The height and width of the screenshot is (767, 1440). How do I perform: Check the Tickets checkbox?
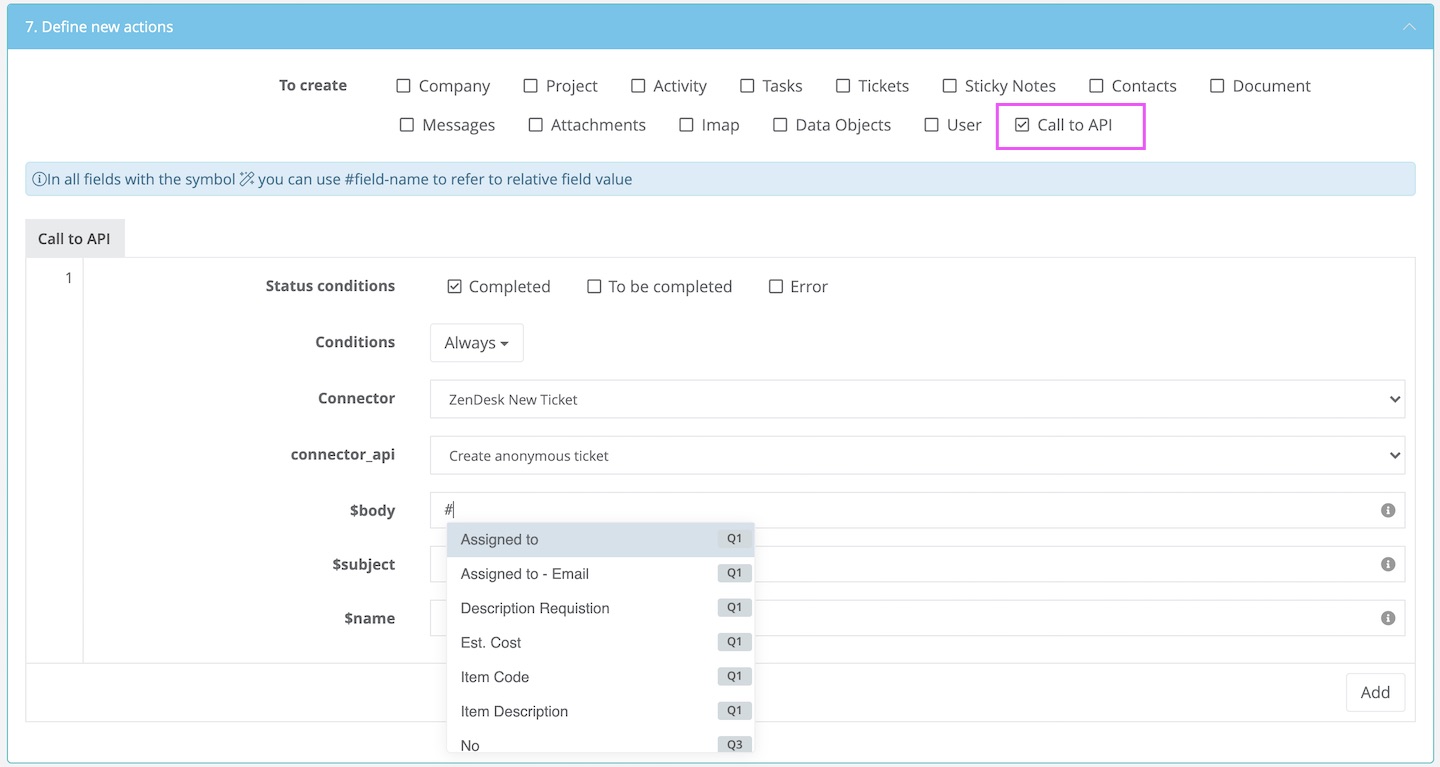click(841, 86)
